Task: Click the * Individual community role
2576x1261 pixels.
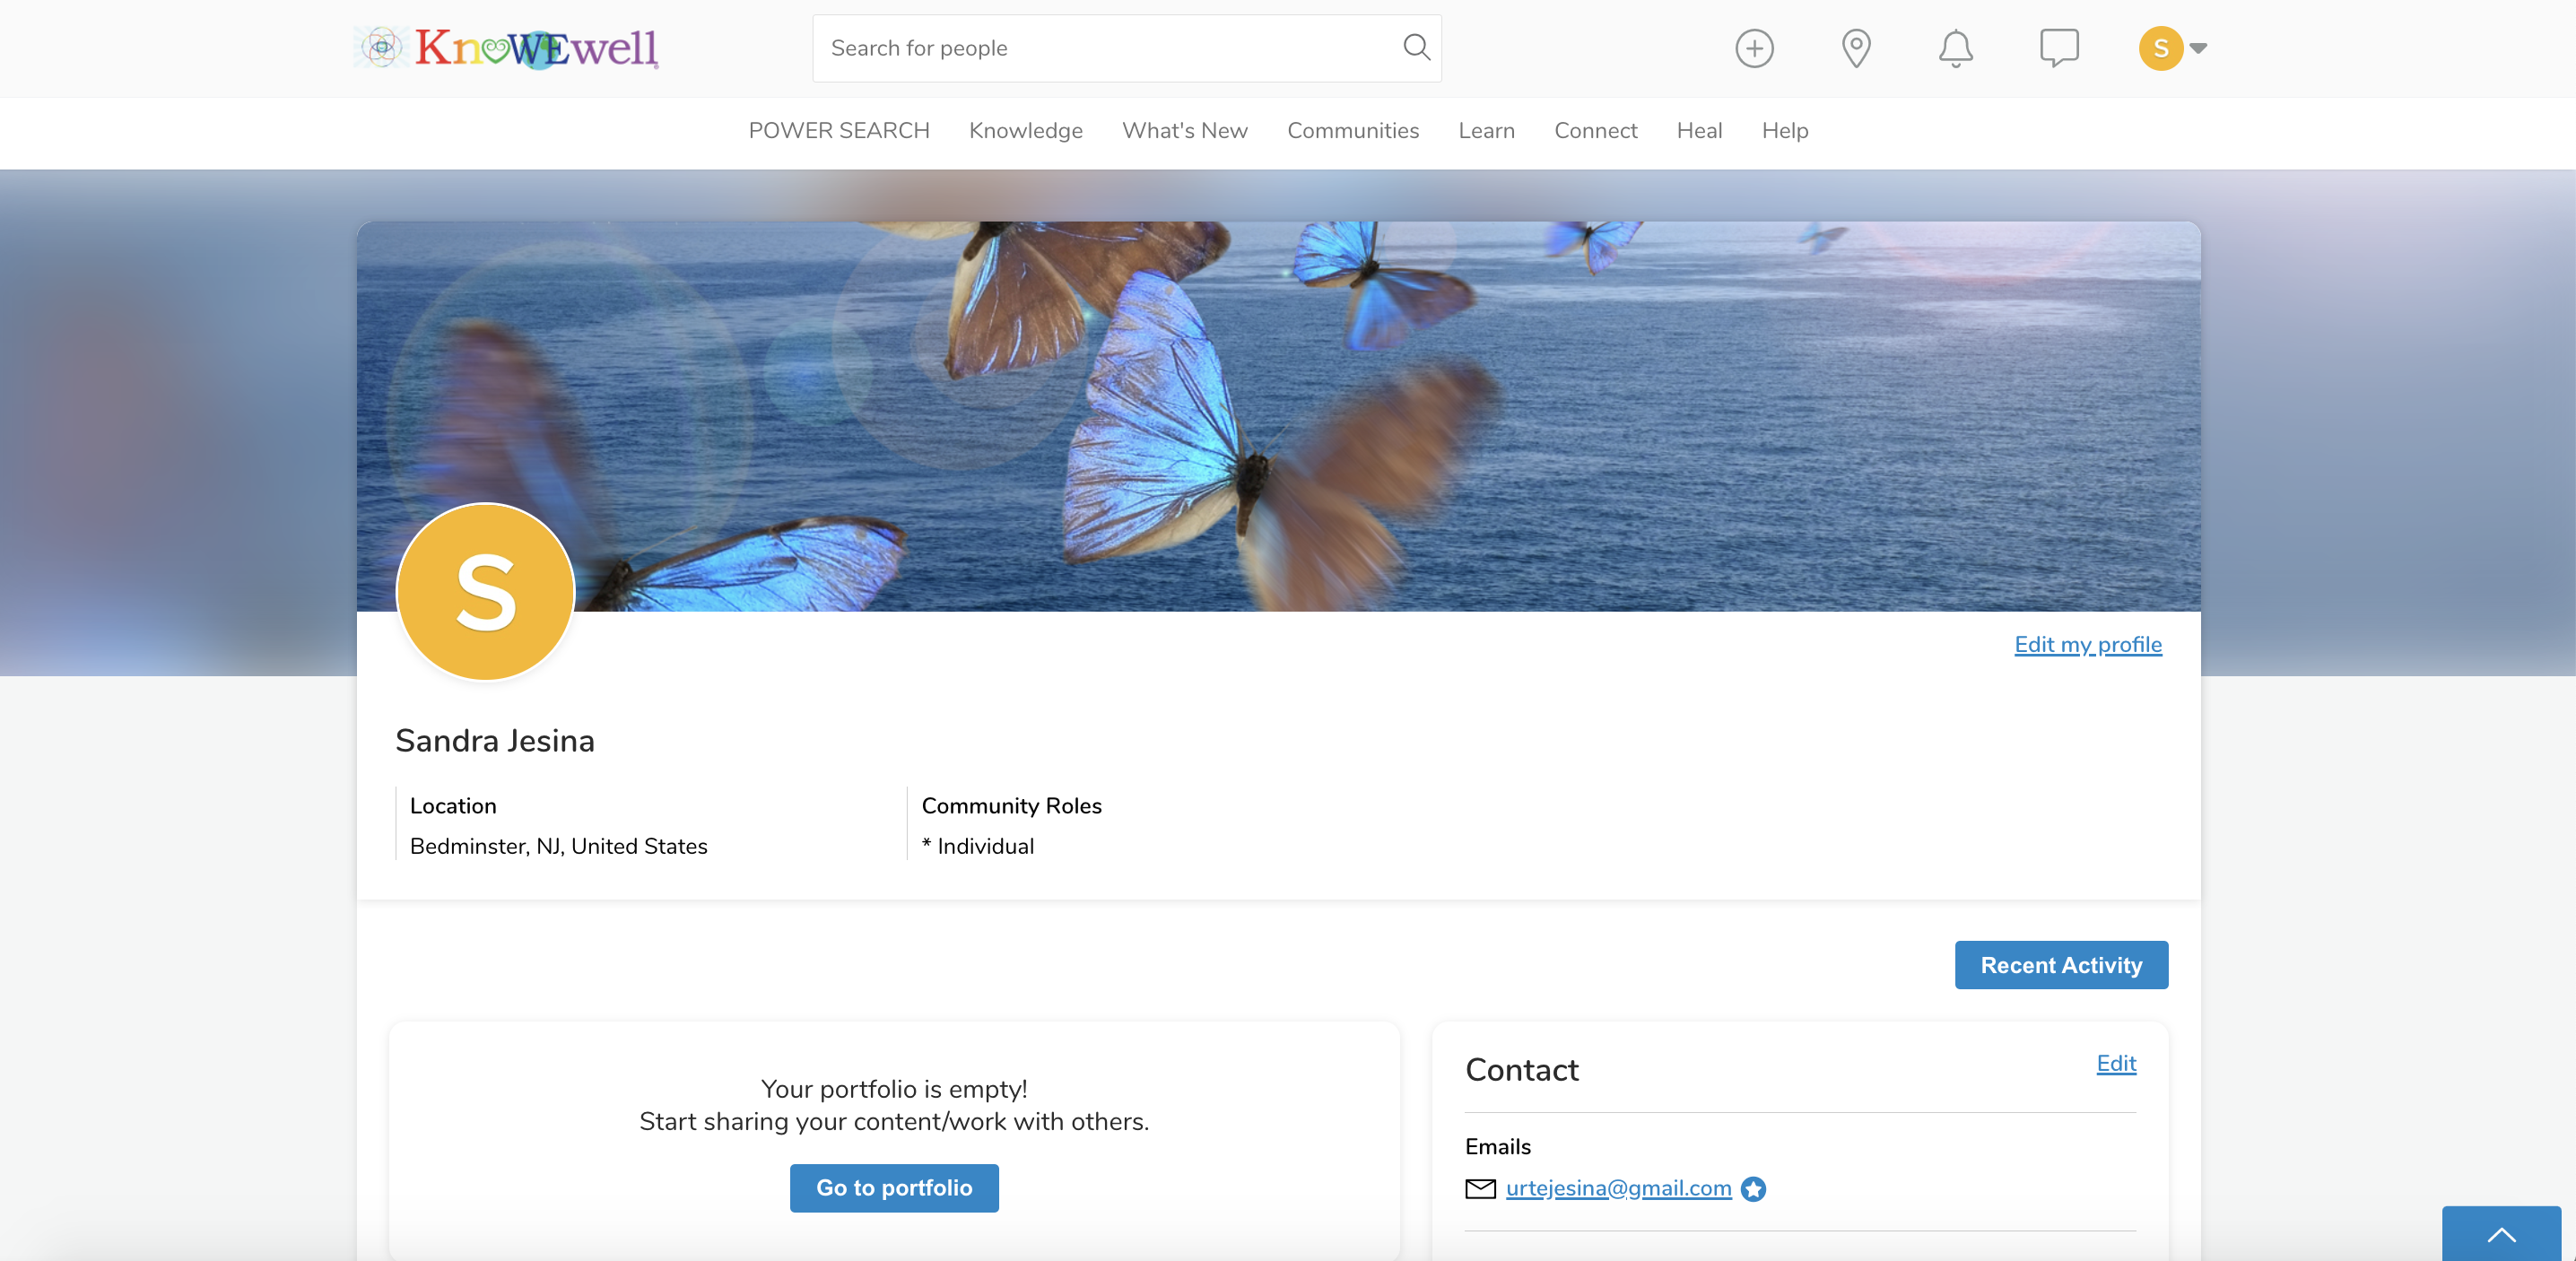Action: (977, 847)
